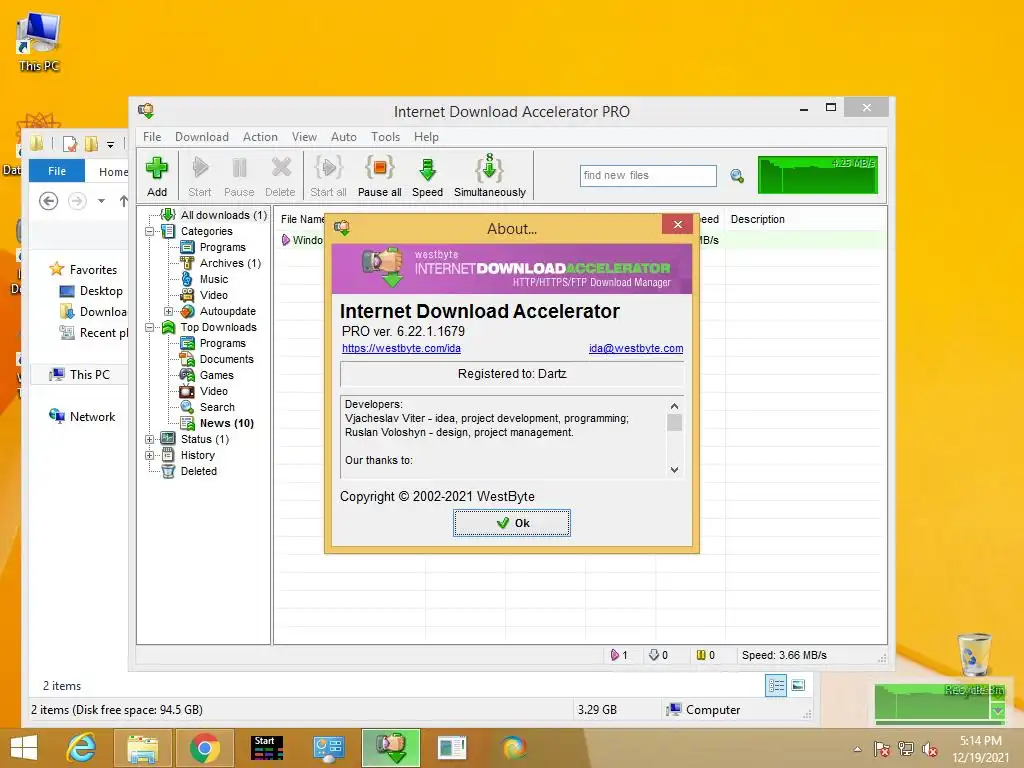Open the View menu
This screenshot has height=768, width=1024.
[304, 136]
